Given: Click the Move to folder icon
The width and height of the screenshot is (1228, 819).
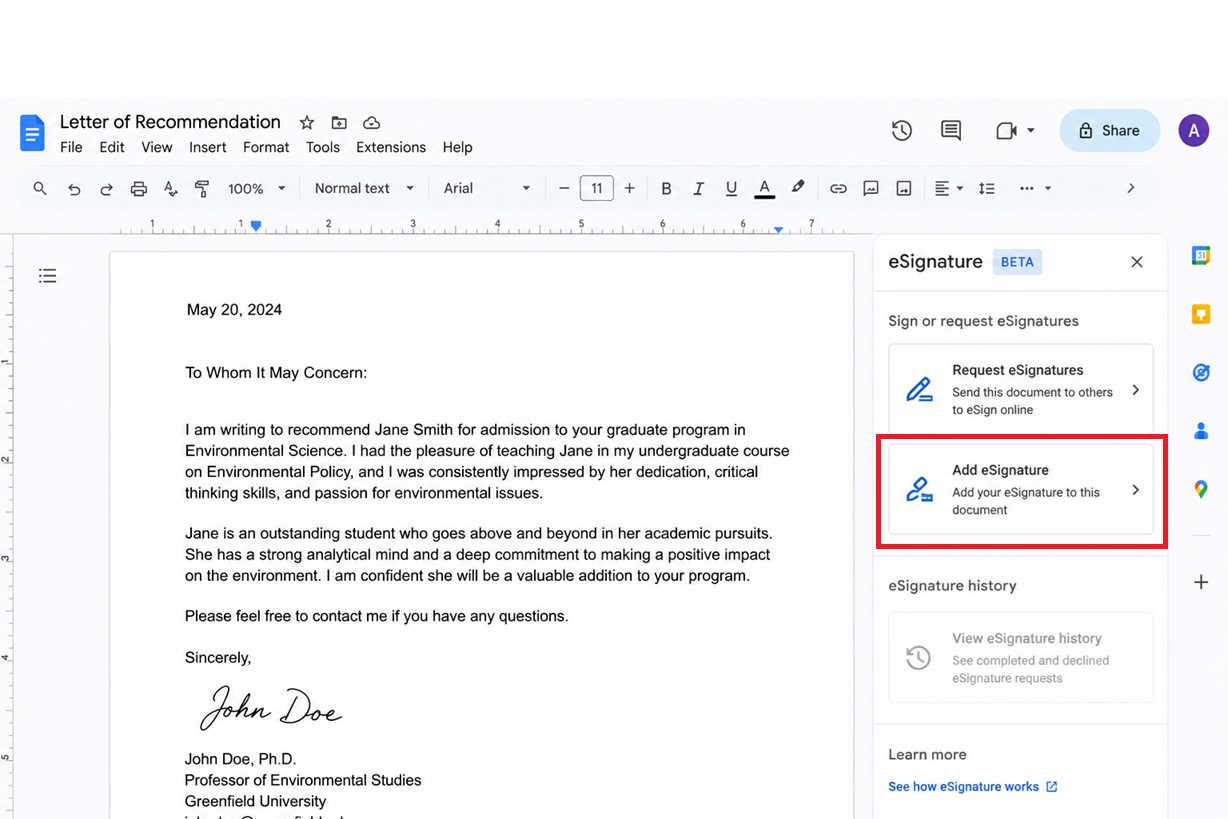Looking at the screenshot, I should 339,123.
